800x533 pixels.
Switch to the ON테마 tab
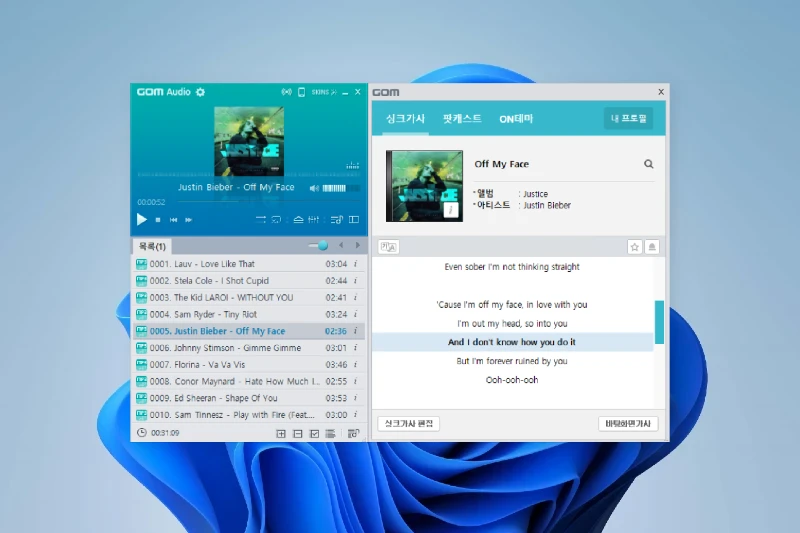click(x=516, y=119)
